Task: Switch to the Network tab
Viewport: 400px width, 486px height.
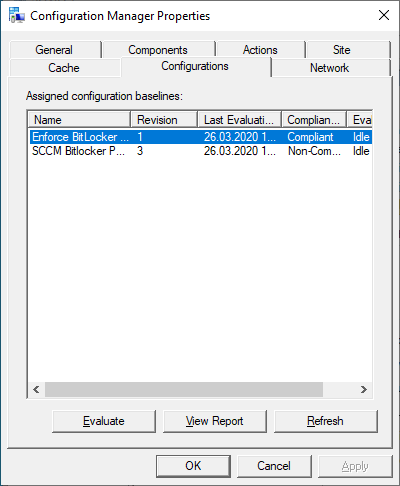Action: coord(330,68)
